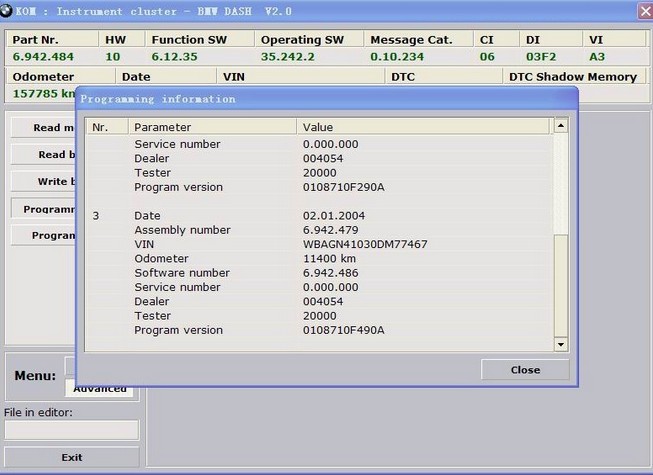Click the Value column header
This screenshot has height=475, width=653.
click(425, 127)
